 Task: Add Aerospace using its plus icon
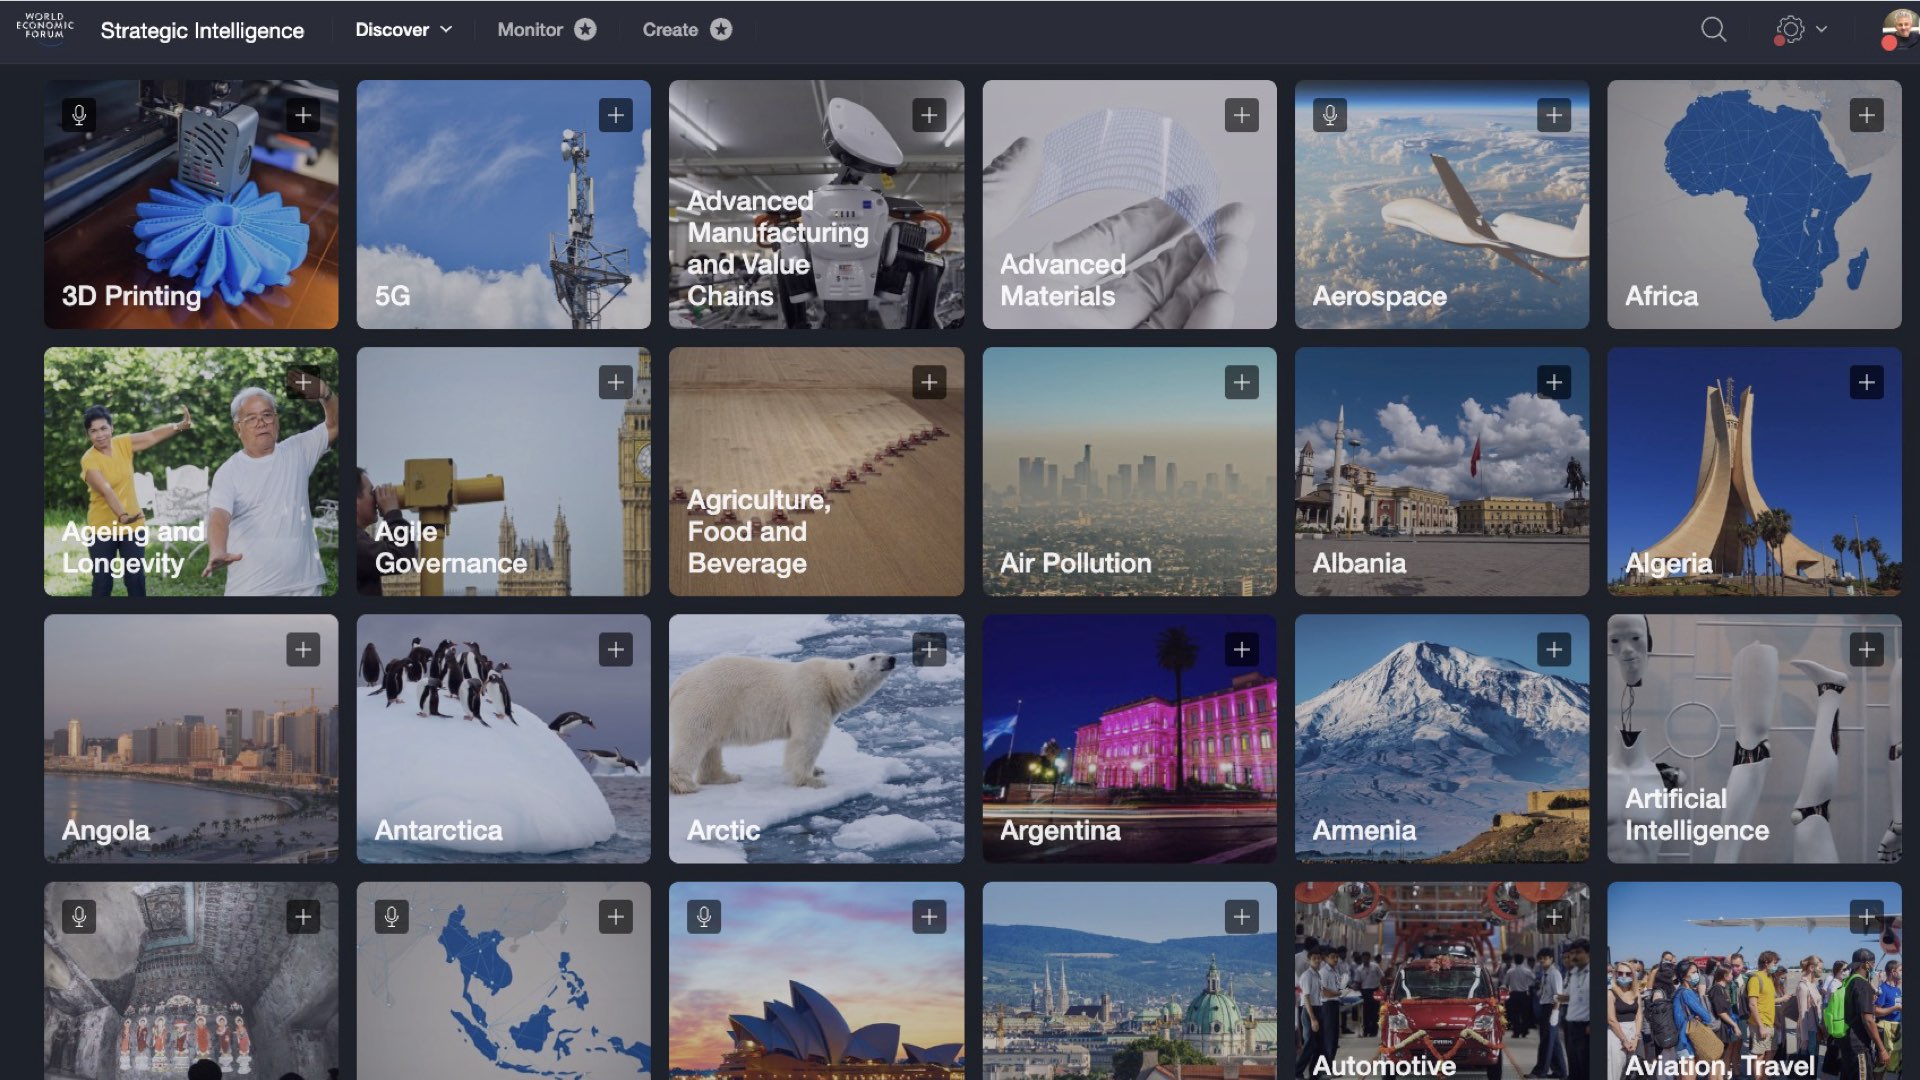1554,115
